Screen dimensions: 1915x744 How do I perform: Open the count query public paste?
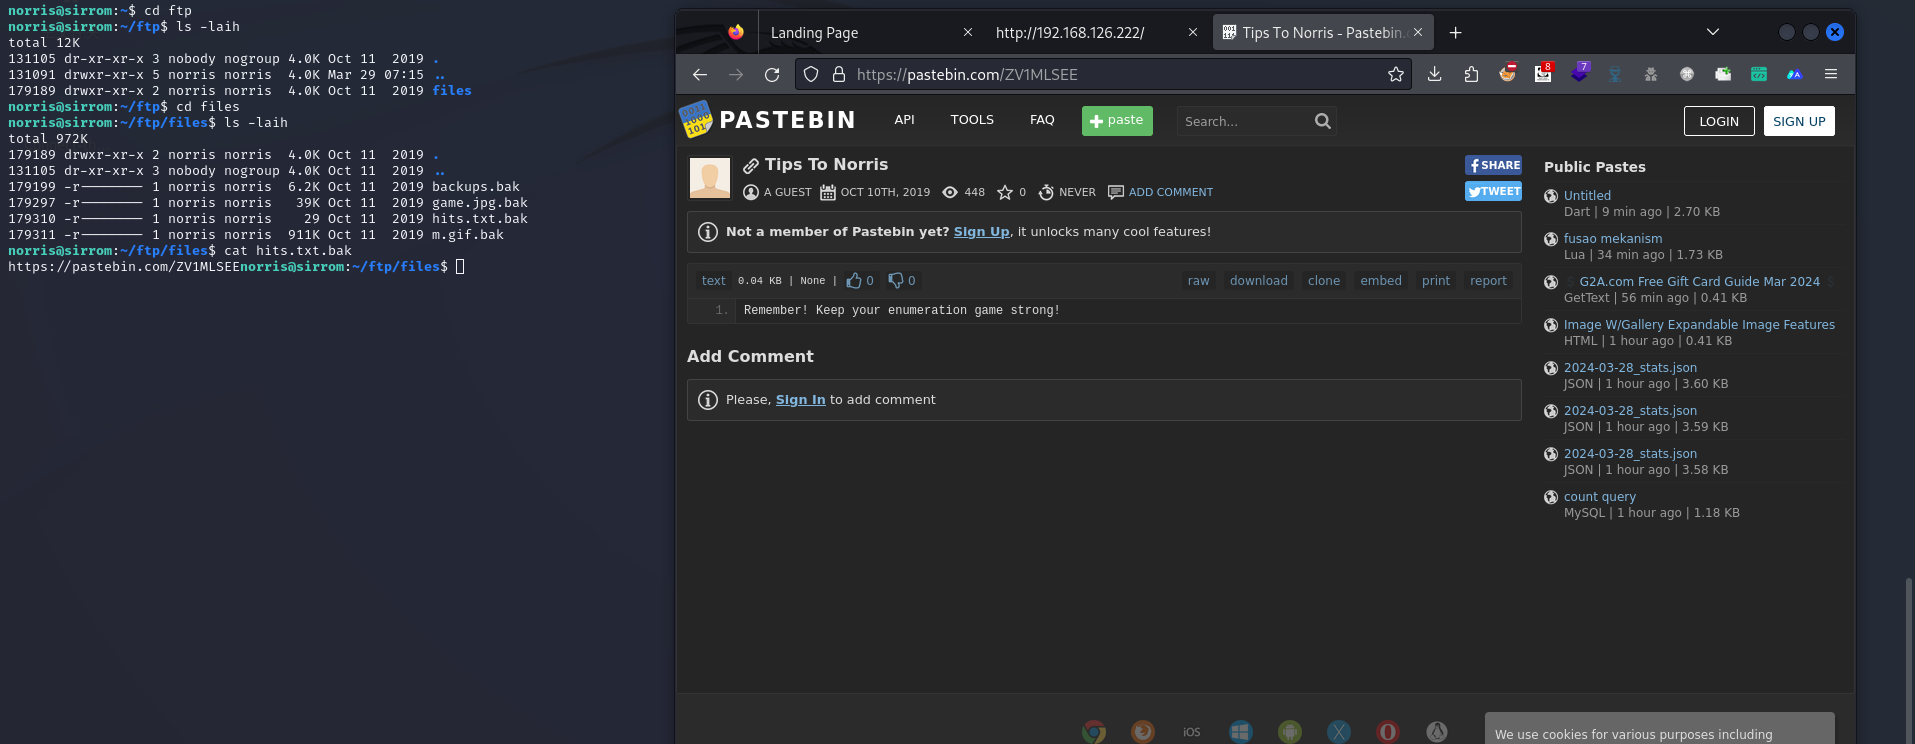tap(1600, 496)
